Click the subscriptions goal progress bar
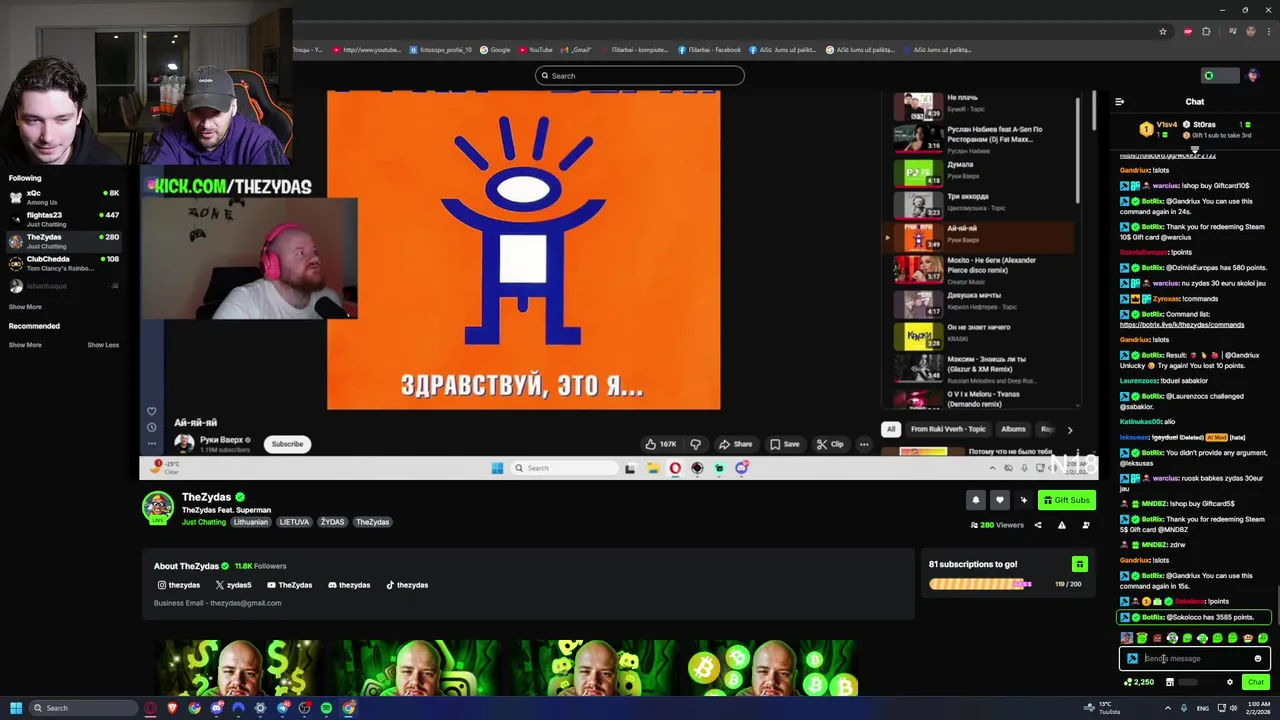 click(x=980, y=584)
